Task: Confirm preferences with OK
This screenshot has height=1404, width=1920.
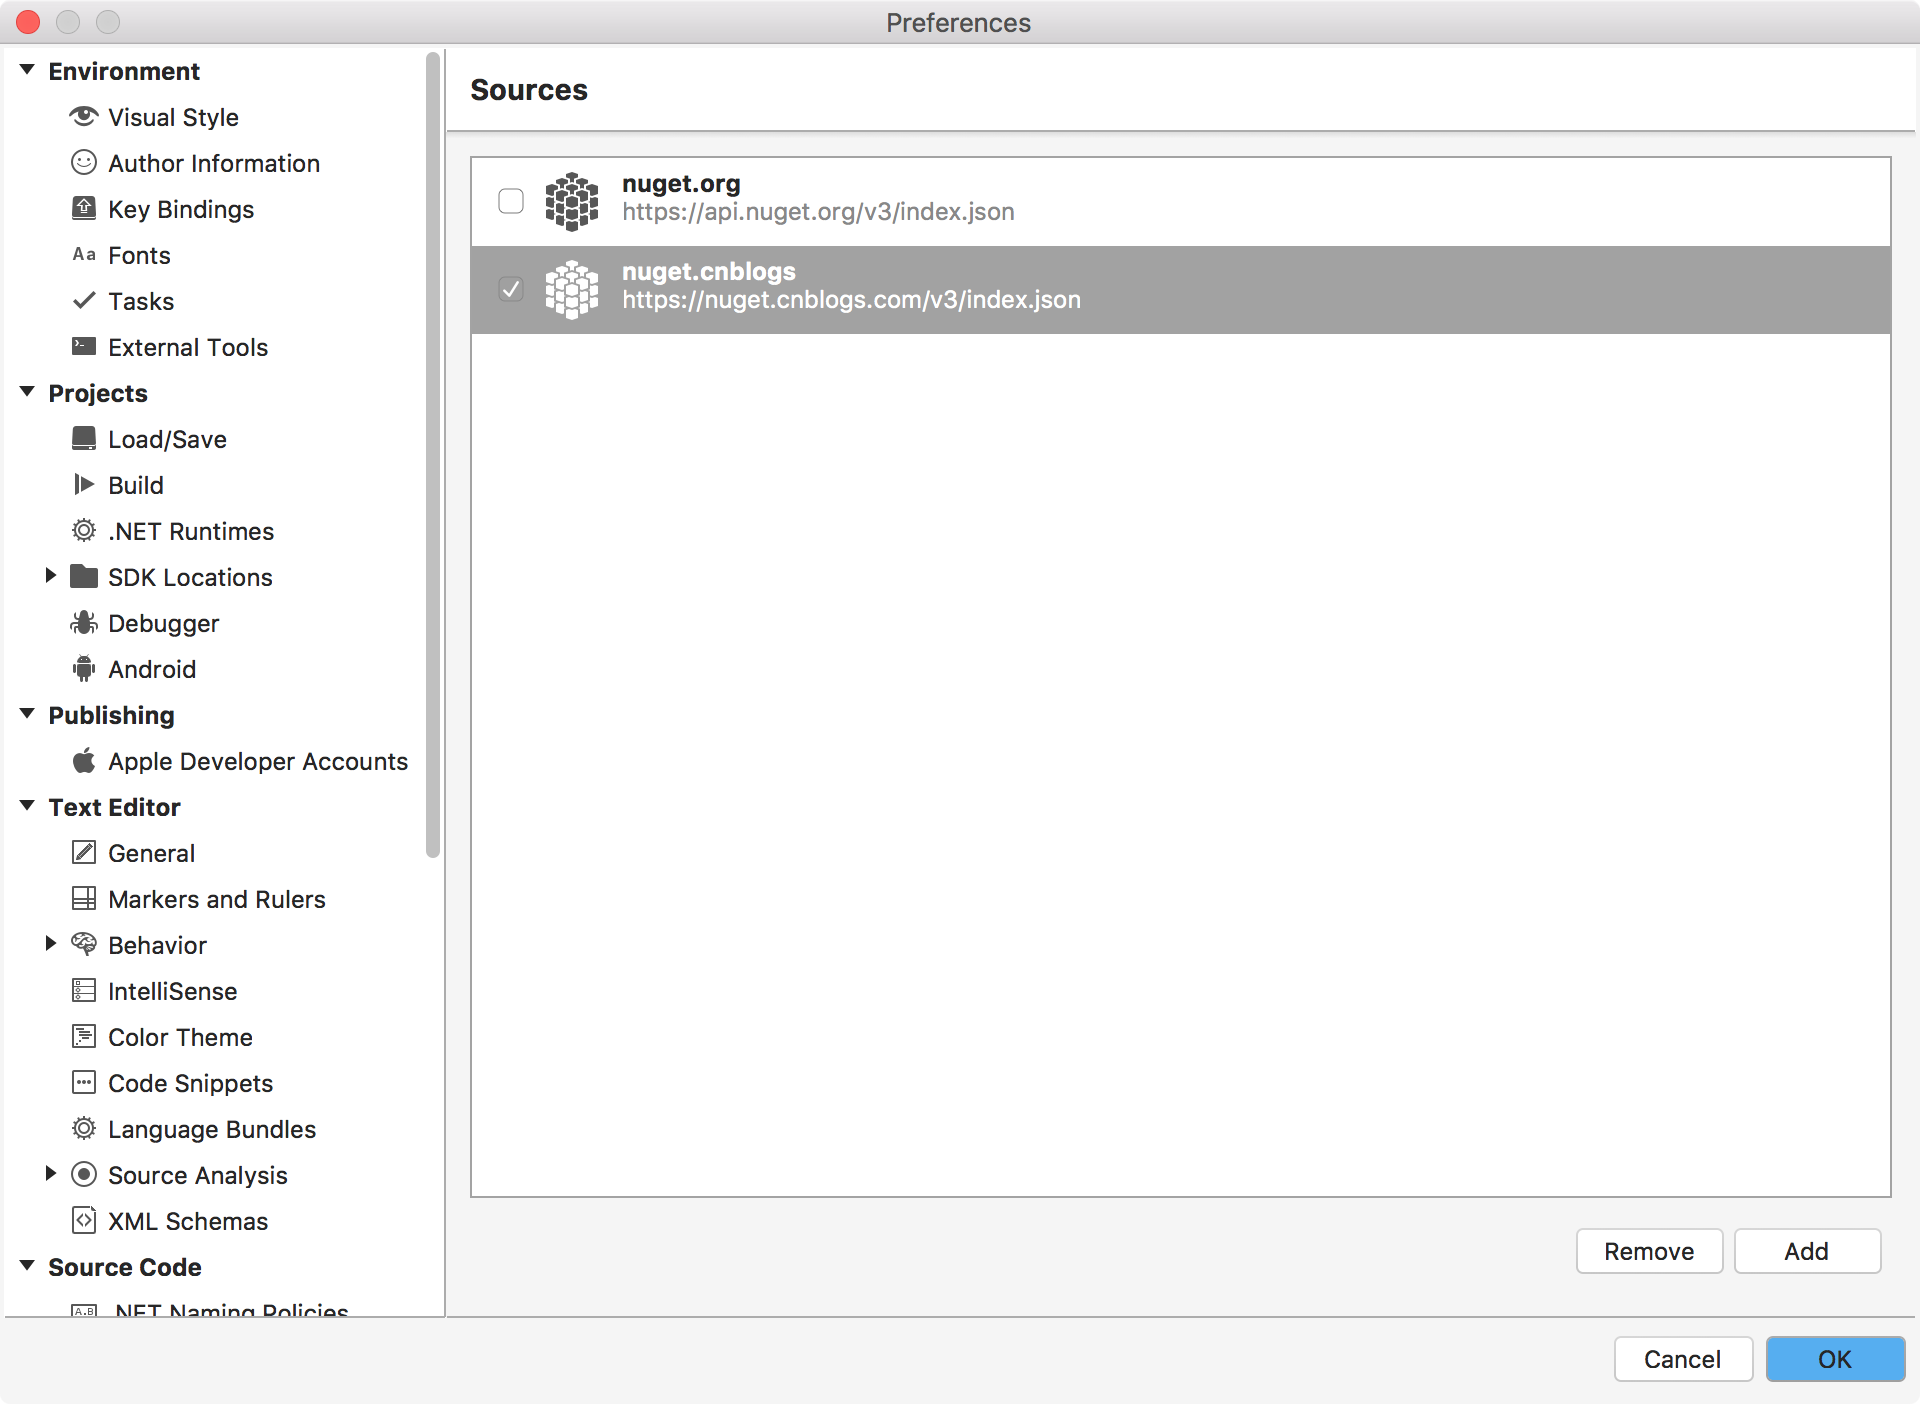Action: [x=1835, y=1359]
